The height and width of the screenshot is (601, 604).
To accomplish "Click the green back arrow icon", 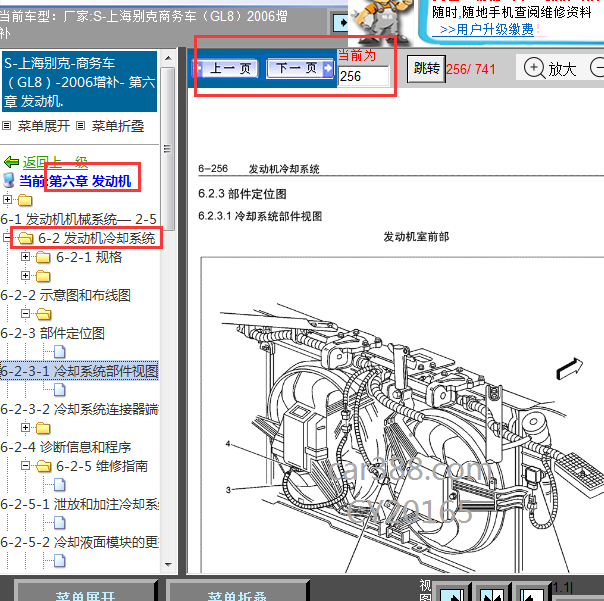I will pyautogui.click(x=12, y=162).
